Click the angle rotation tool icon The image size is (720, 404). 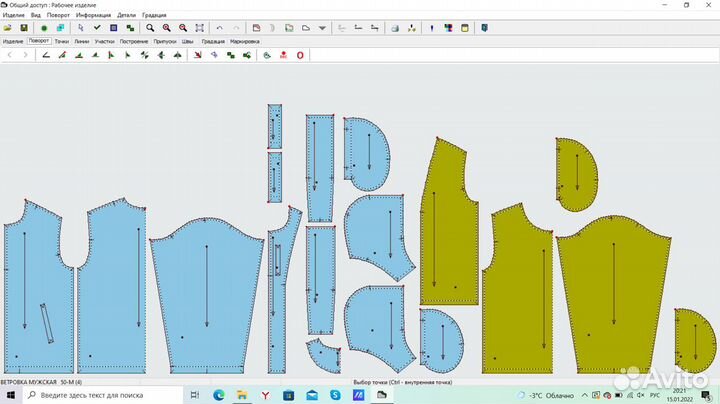[x=46, y=55]
